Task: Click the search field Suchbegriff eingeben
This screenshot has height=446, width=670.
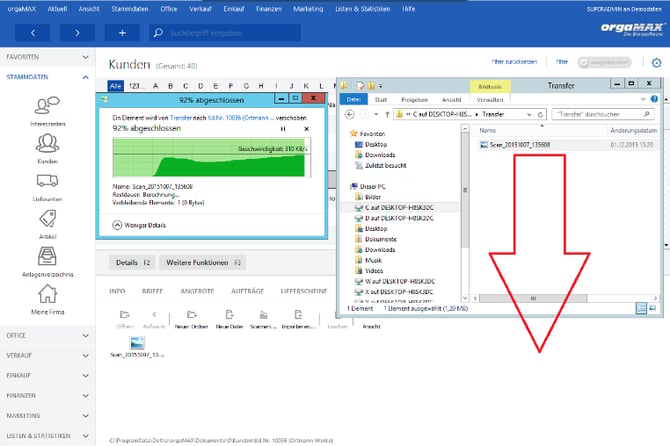Action: (x=225, y=32)
